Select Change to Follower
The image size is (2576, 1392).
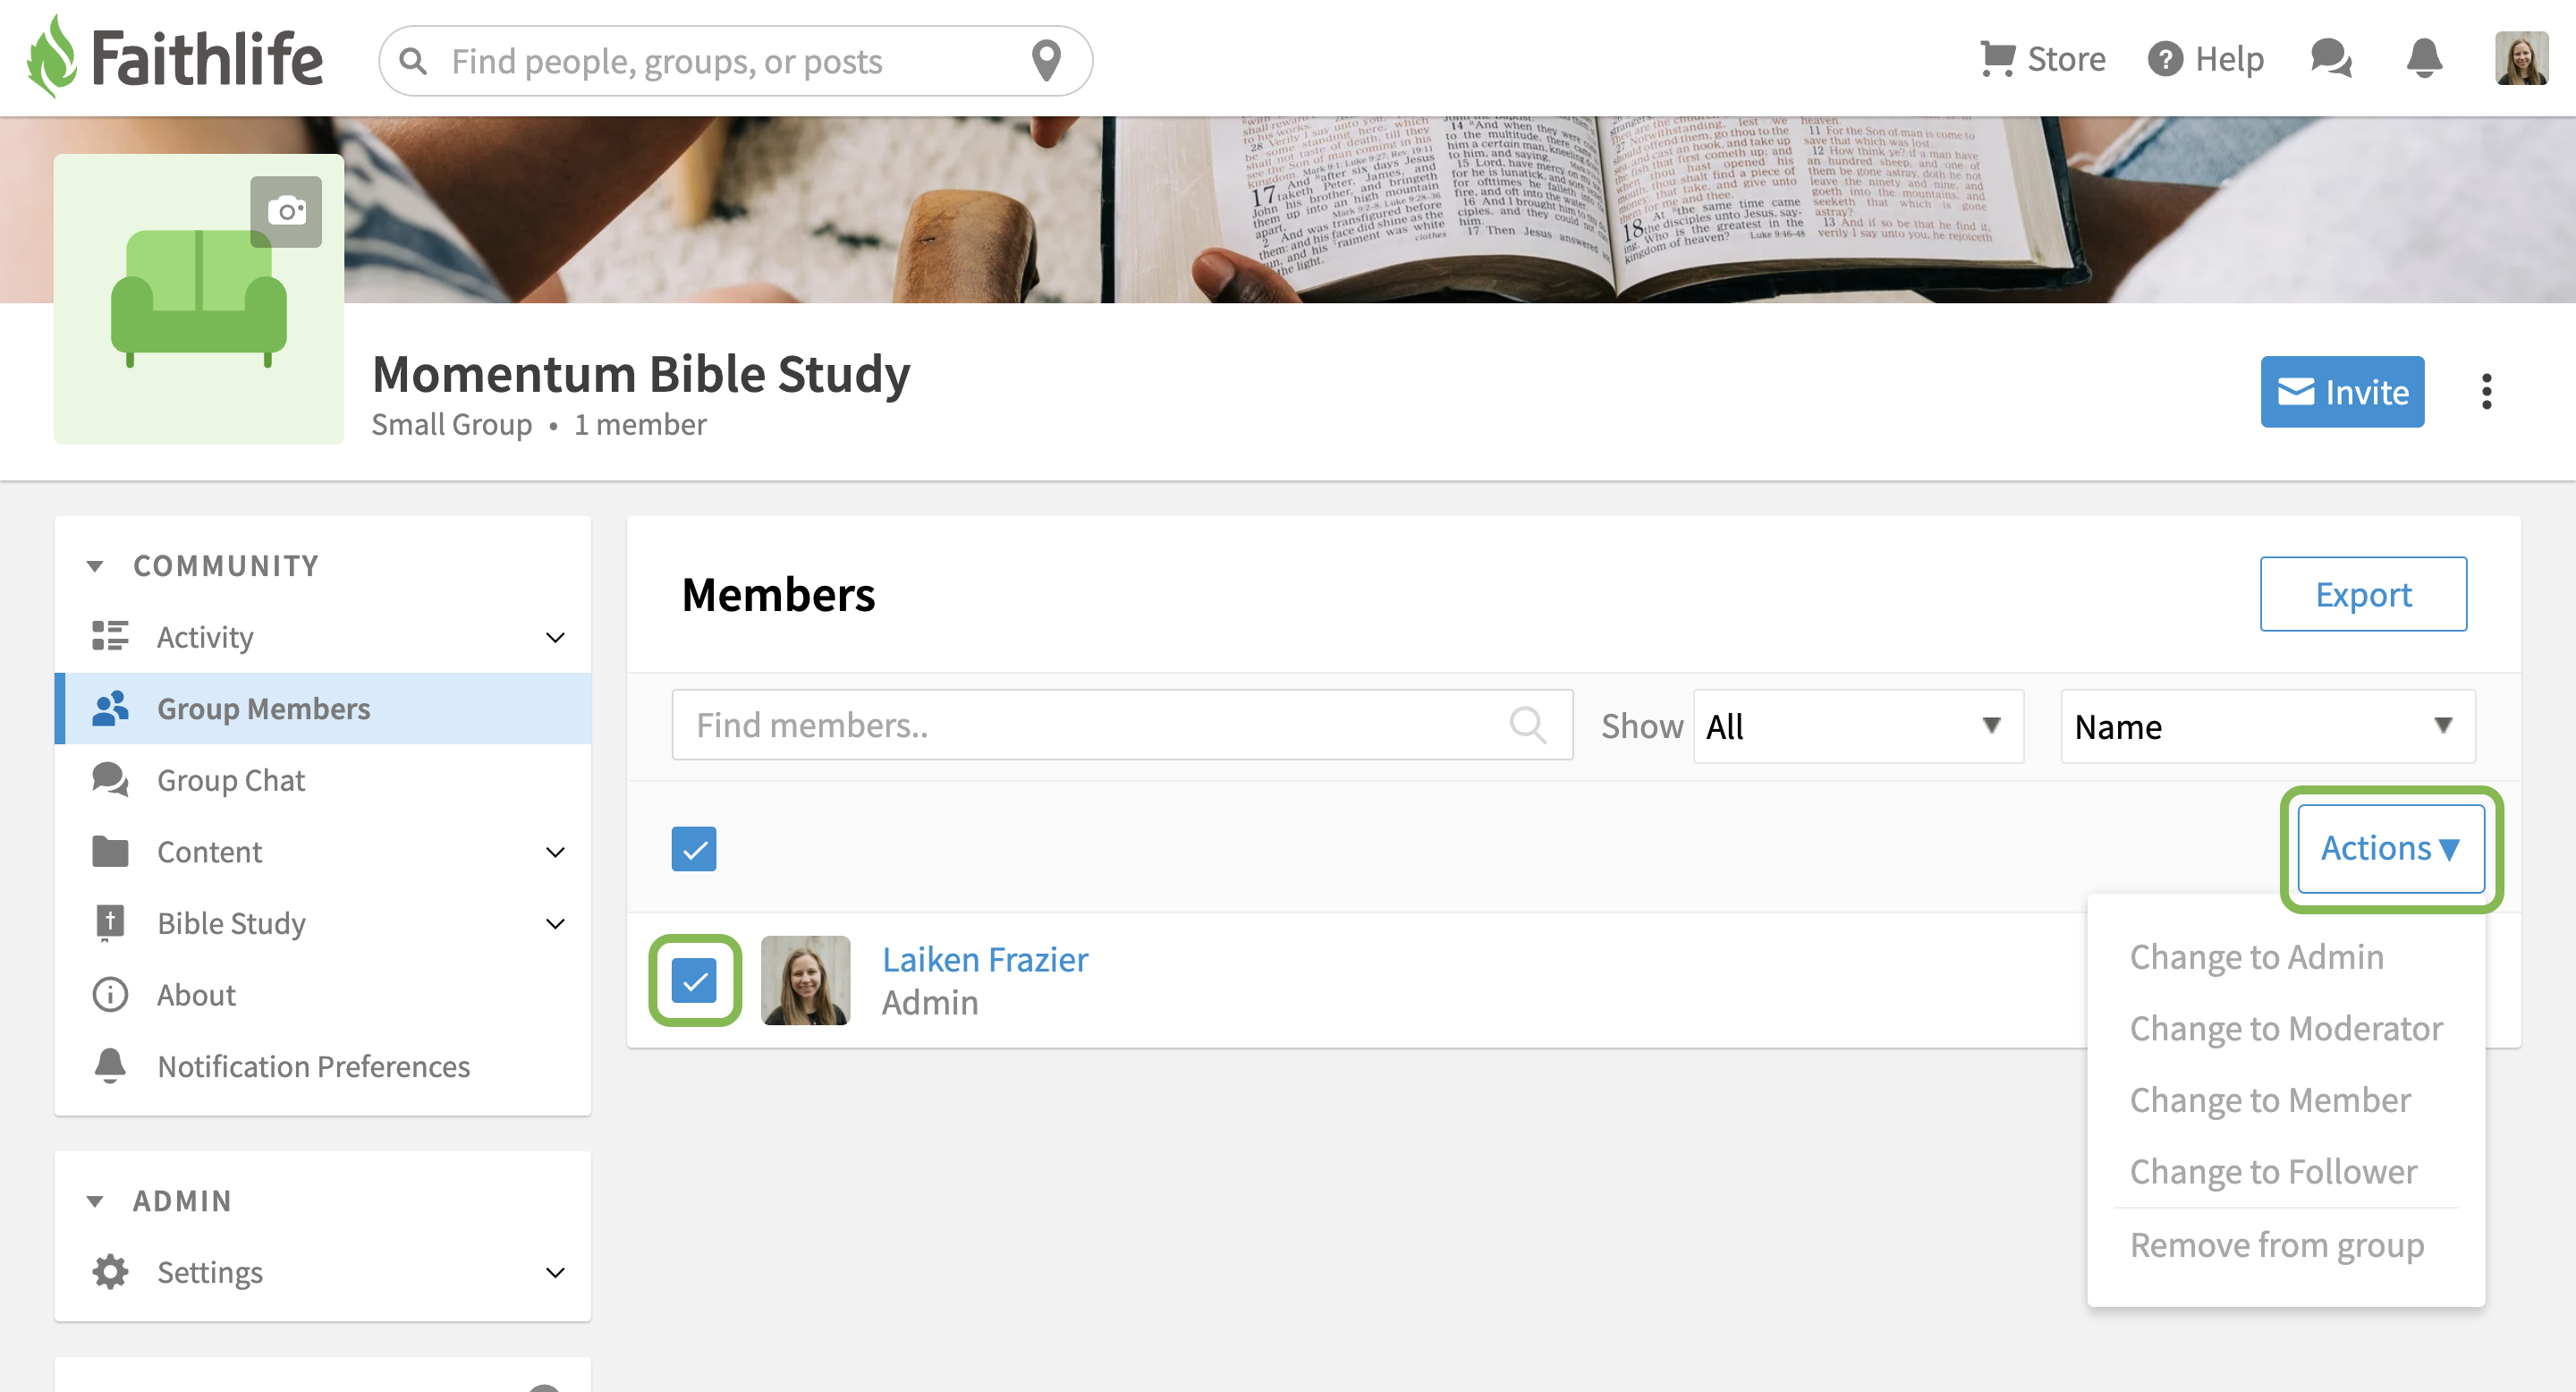click(x=2273, y=1171)
